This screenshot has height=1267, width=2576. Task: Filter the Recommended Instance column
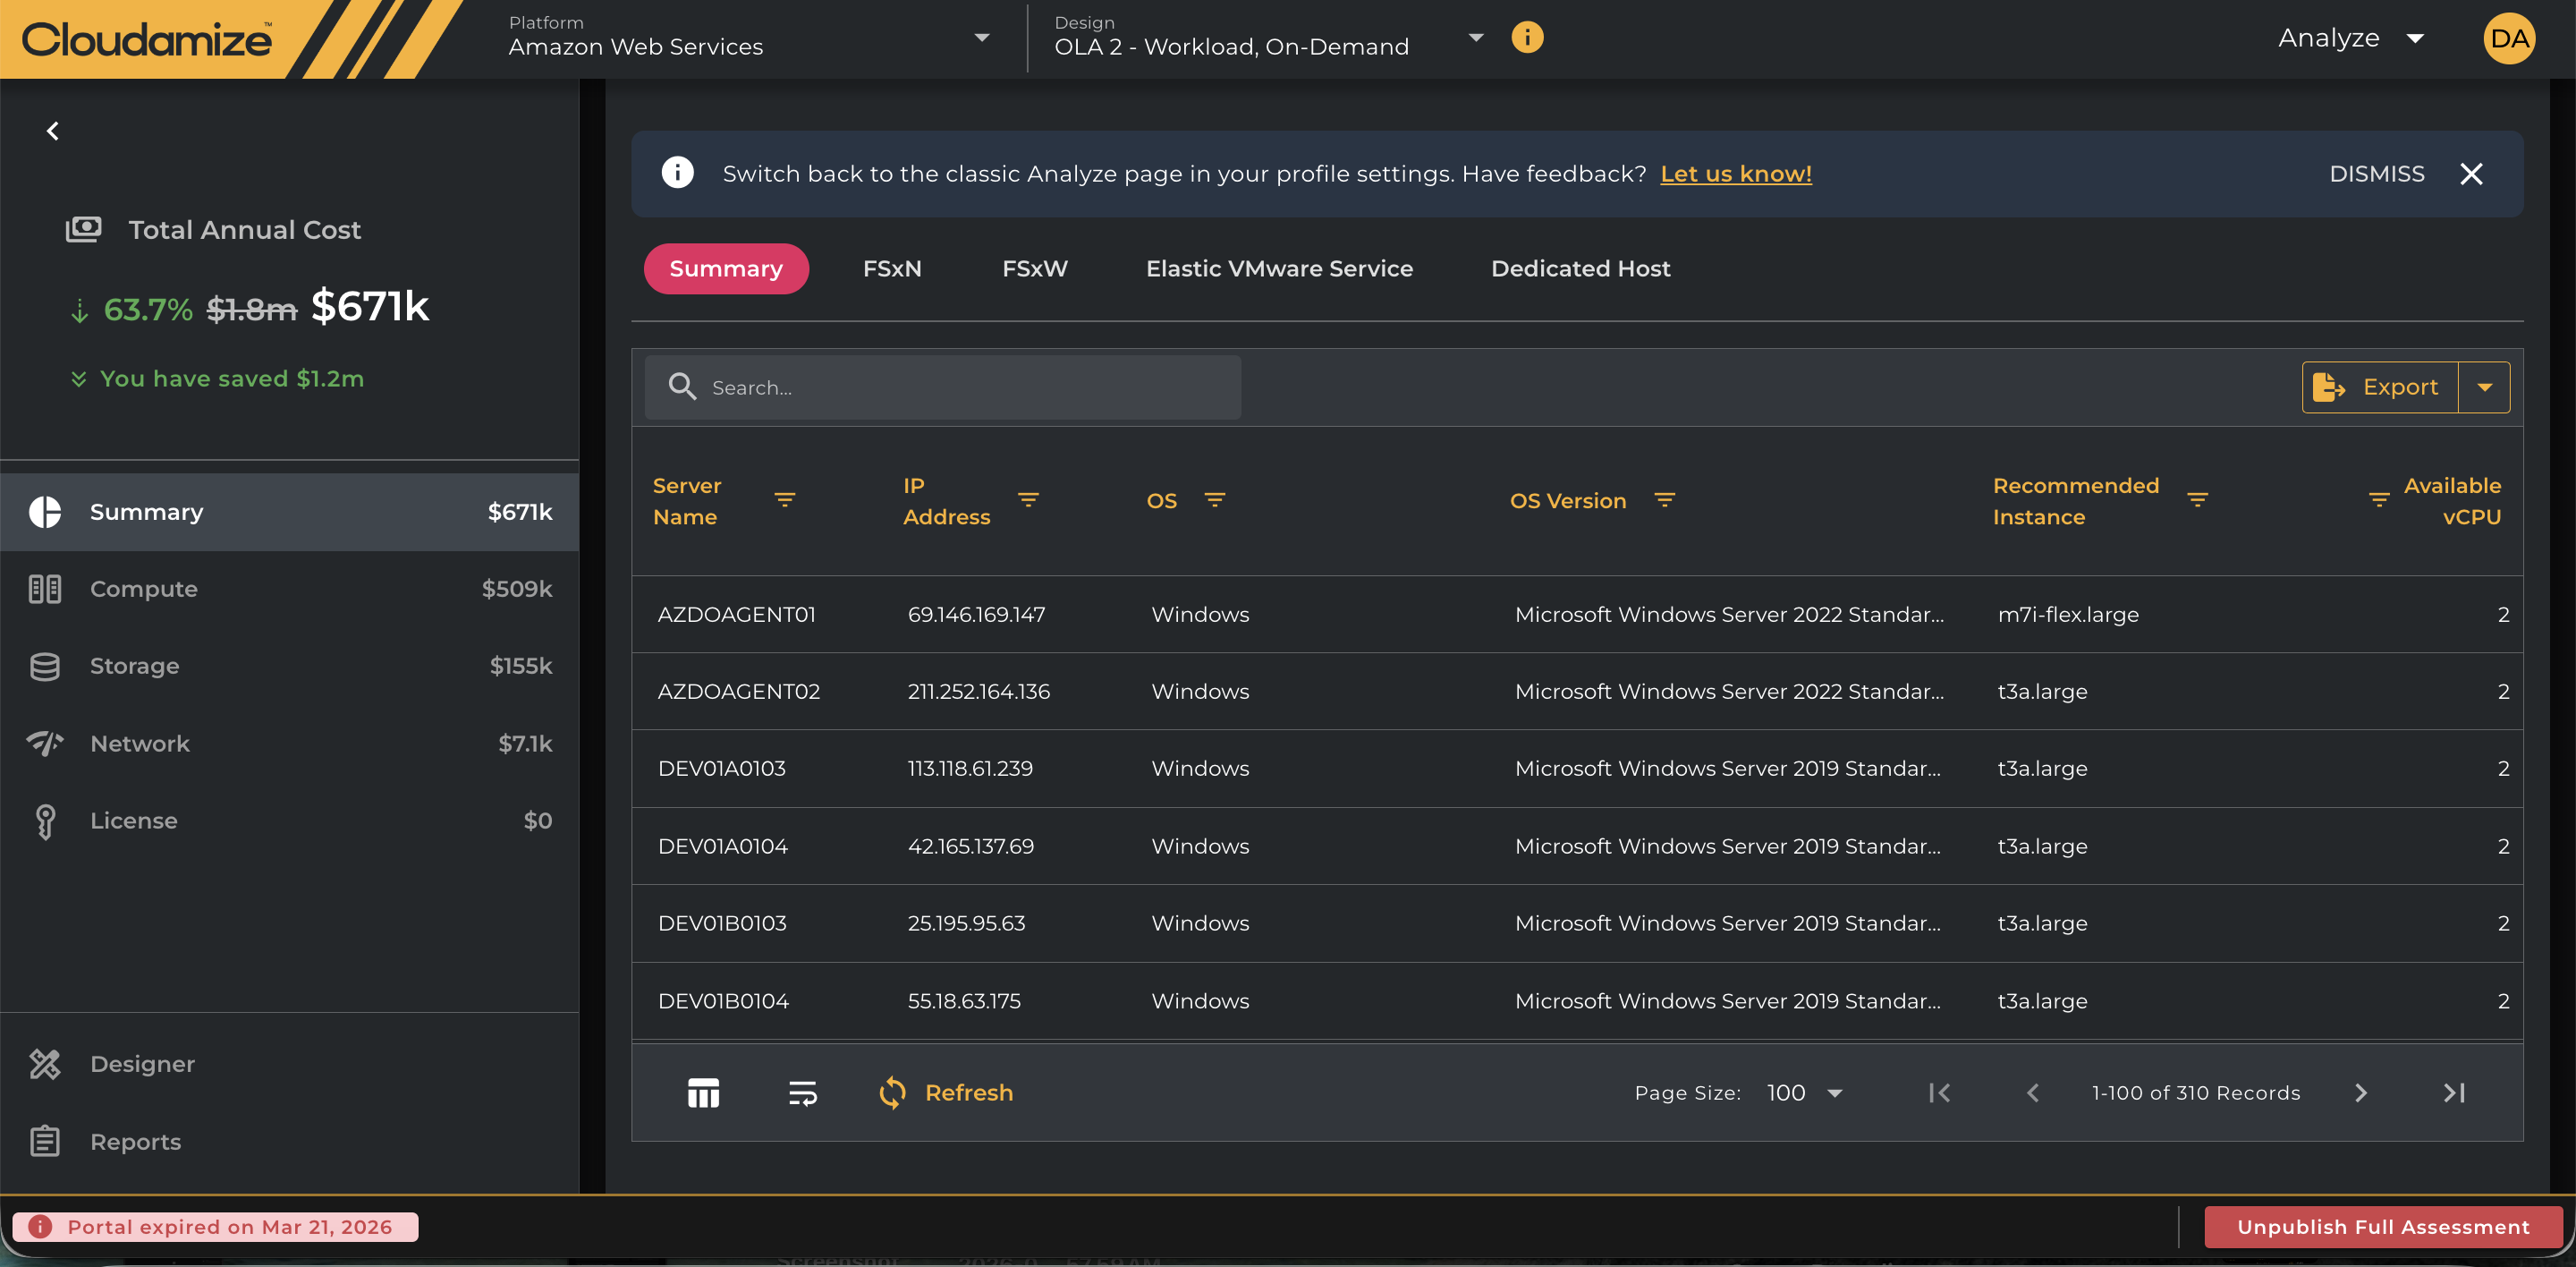pyautogui.click(x=2197, y=500)
